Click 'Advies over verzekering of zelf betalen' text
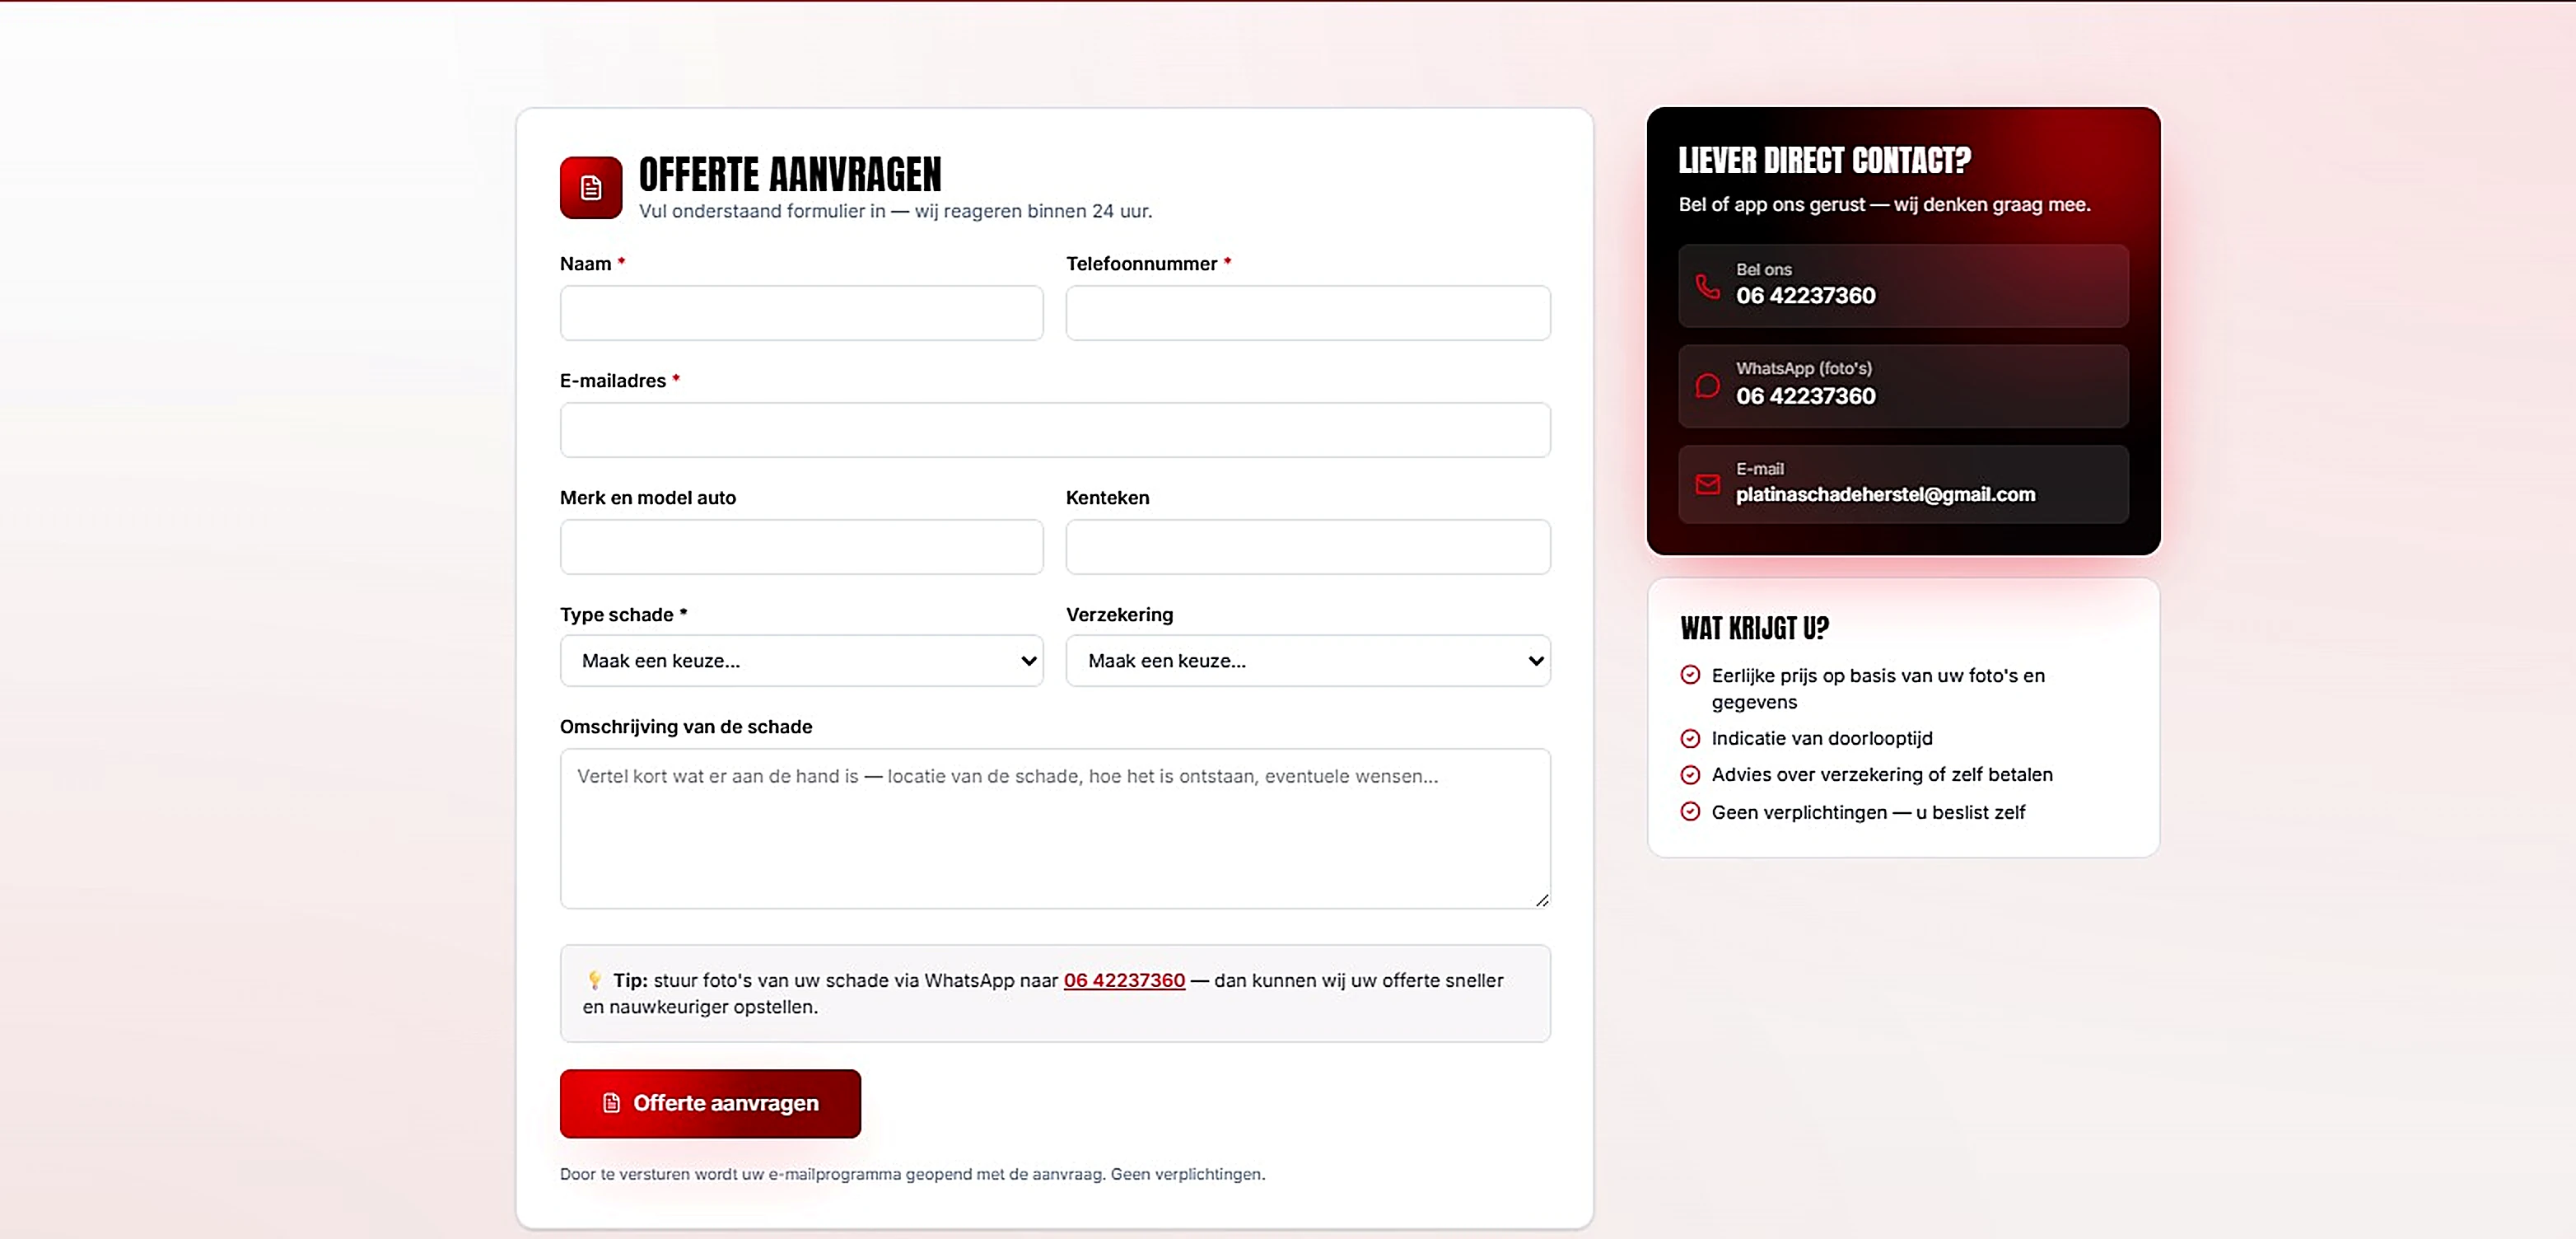Viewport: 2576px width, 1239px height. click(1881, 774)
